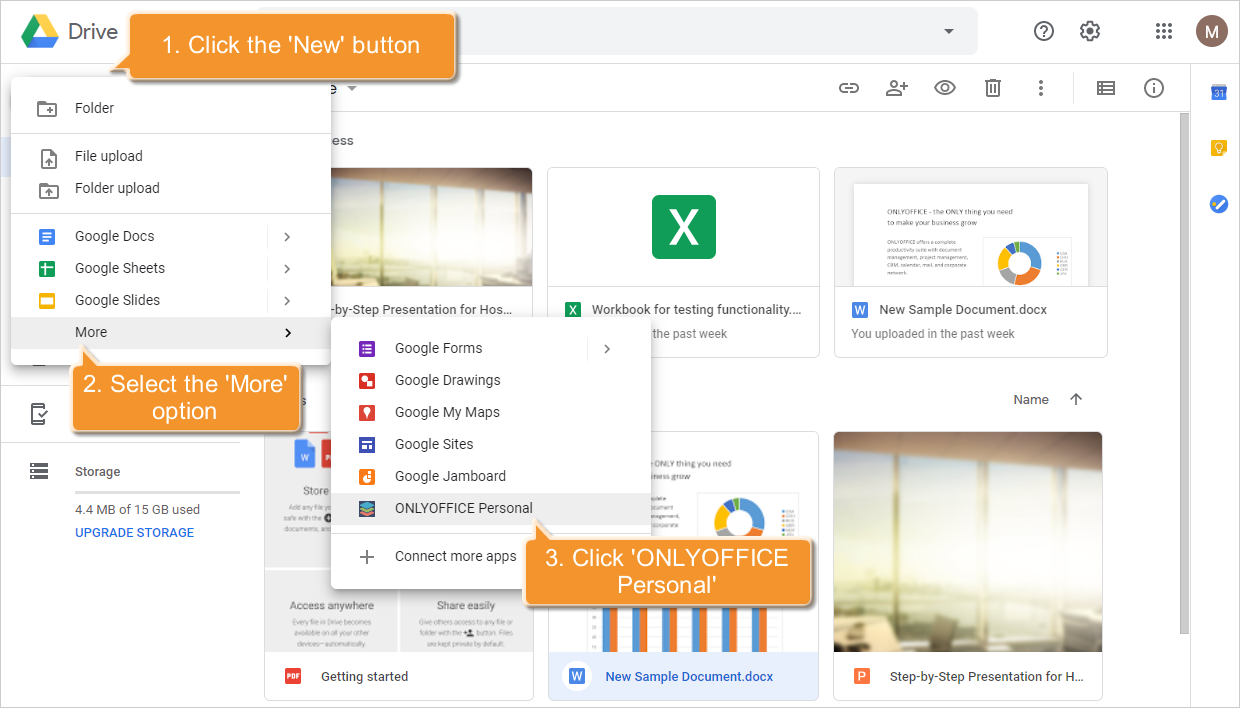Open My Drive dropdown arrow
Screen dimensions: 1240x708
(352, 88)
